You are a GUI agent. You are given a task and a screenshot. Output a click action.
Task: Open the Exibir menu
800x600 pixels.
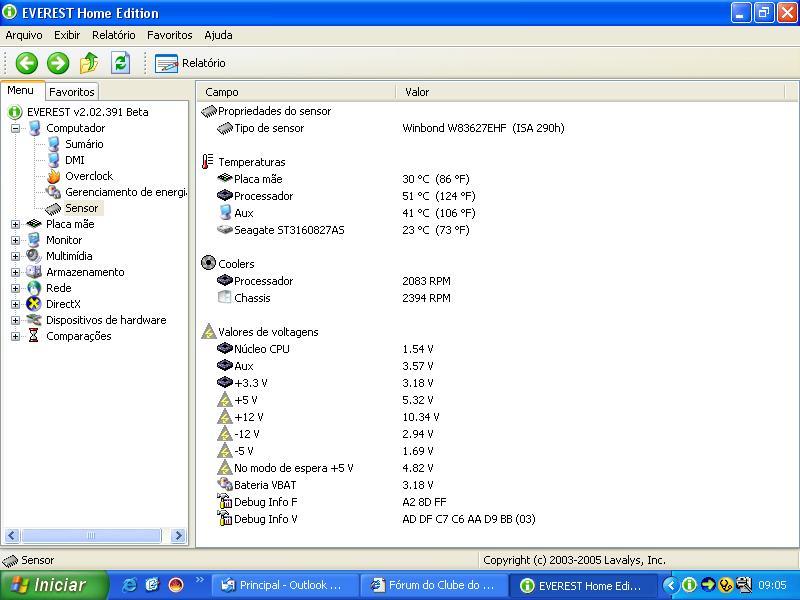coord(67,35)
